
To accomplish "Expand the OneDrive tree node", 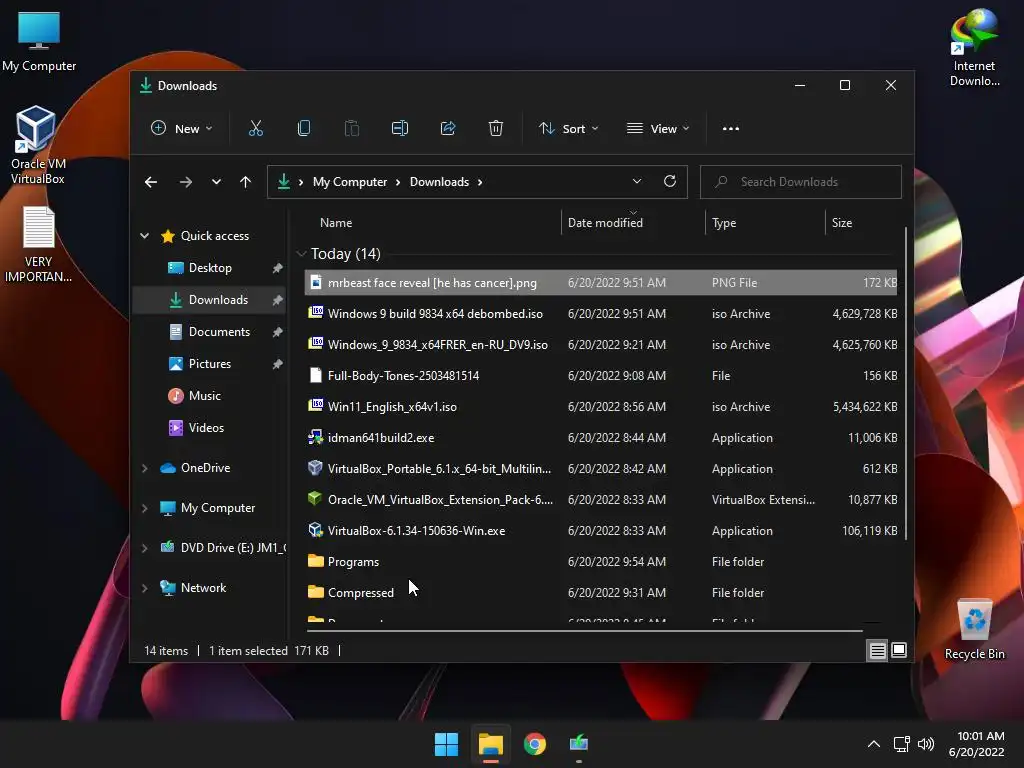I will click(144, 468).
